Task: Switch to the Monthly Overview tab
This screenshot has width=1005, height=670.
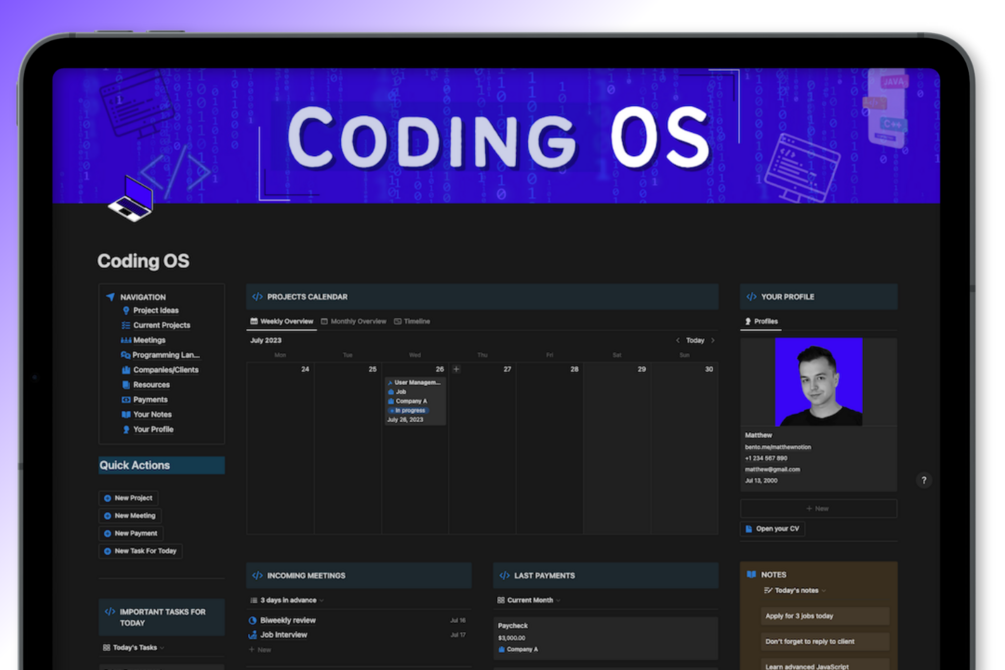Action: click(357, 320)
